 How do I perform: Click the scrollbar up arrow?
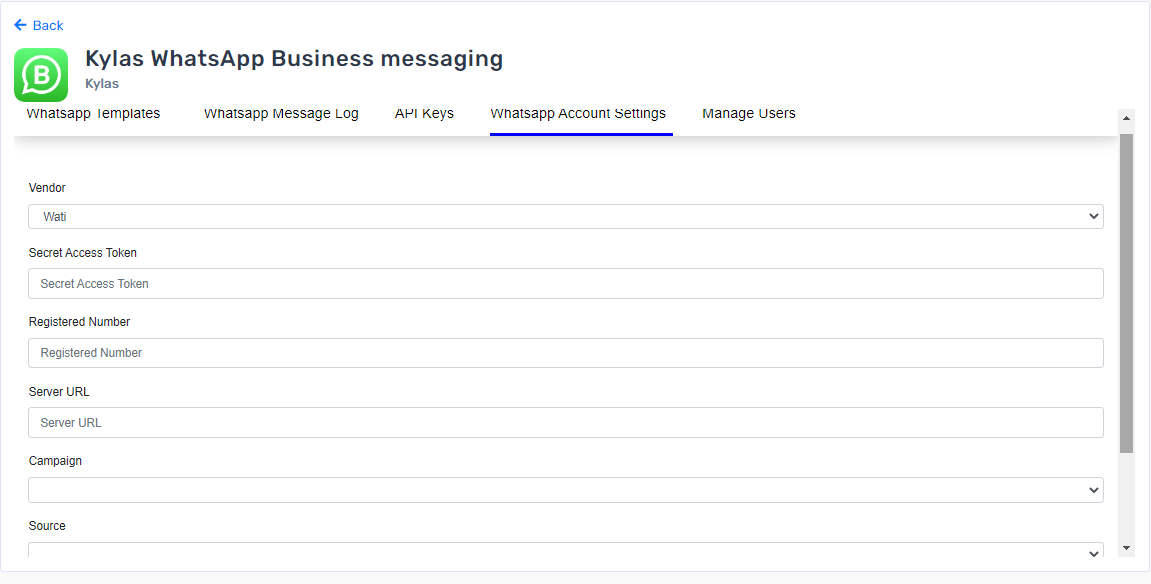1126,118
